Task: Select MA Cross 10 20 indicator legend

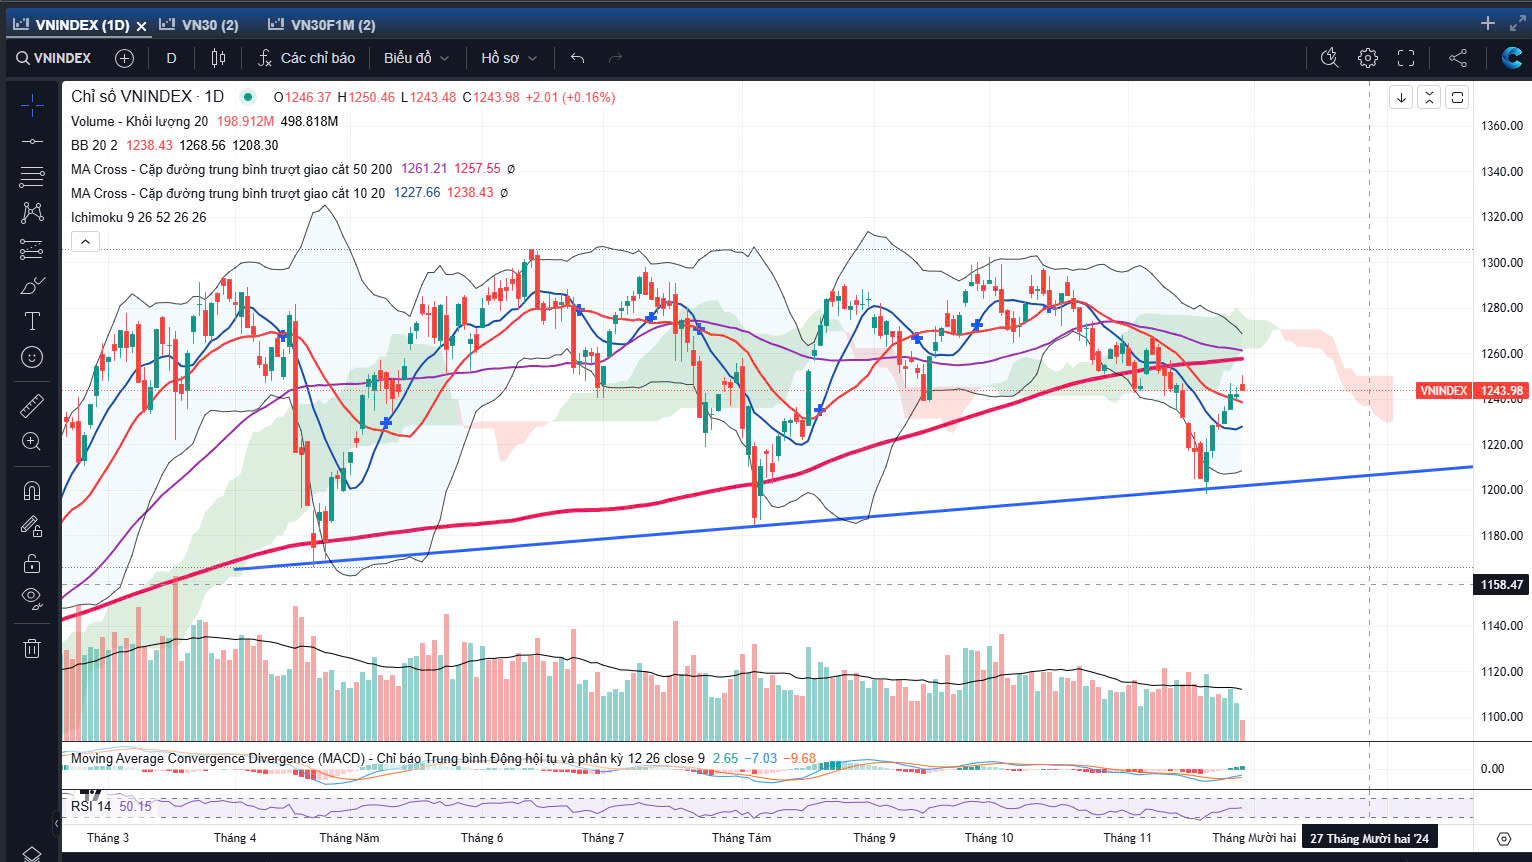Action: (x=227, y=193)
